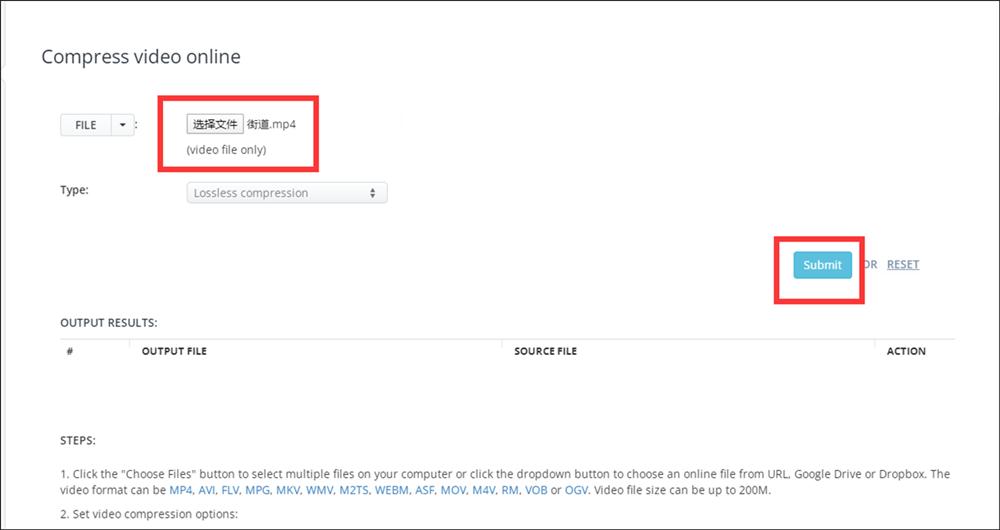Click the ASF format link

425,490
